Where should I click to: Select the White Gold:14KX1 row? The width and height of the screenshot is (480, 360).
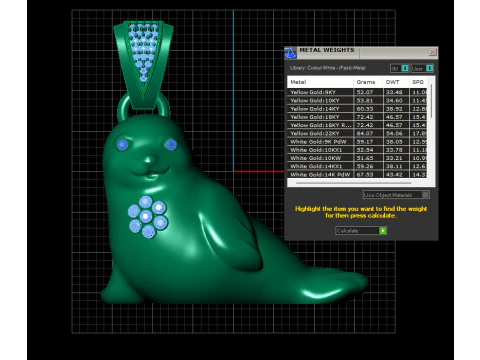coord(357,166)
